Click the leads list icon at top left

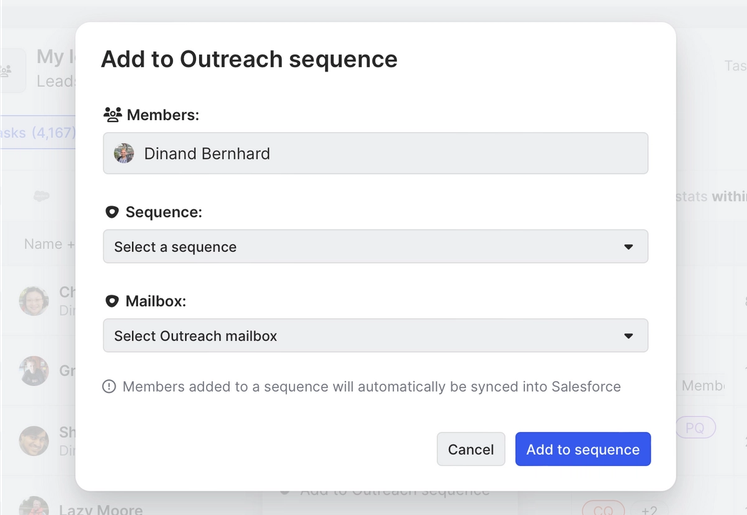[8, 70]
